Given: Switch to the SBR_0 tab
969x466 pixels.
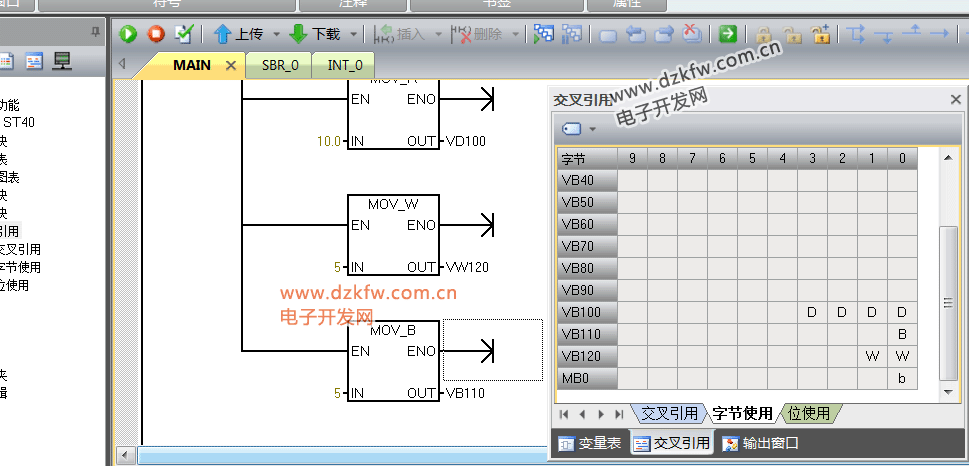Looking at the screenshot, I should [280, 65].
